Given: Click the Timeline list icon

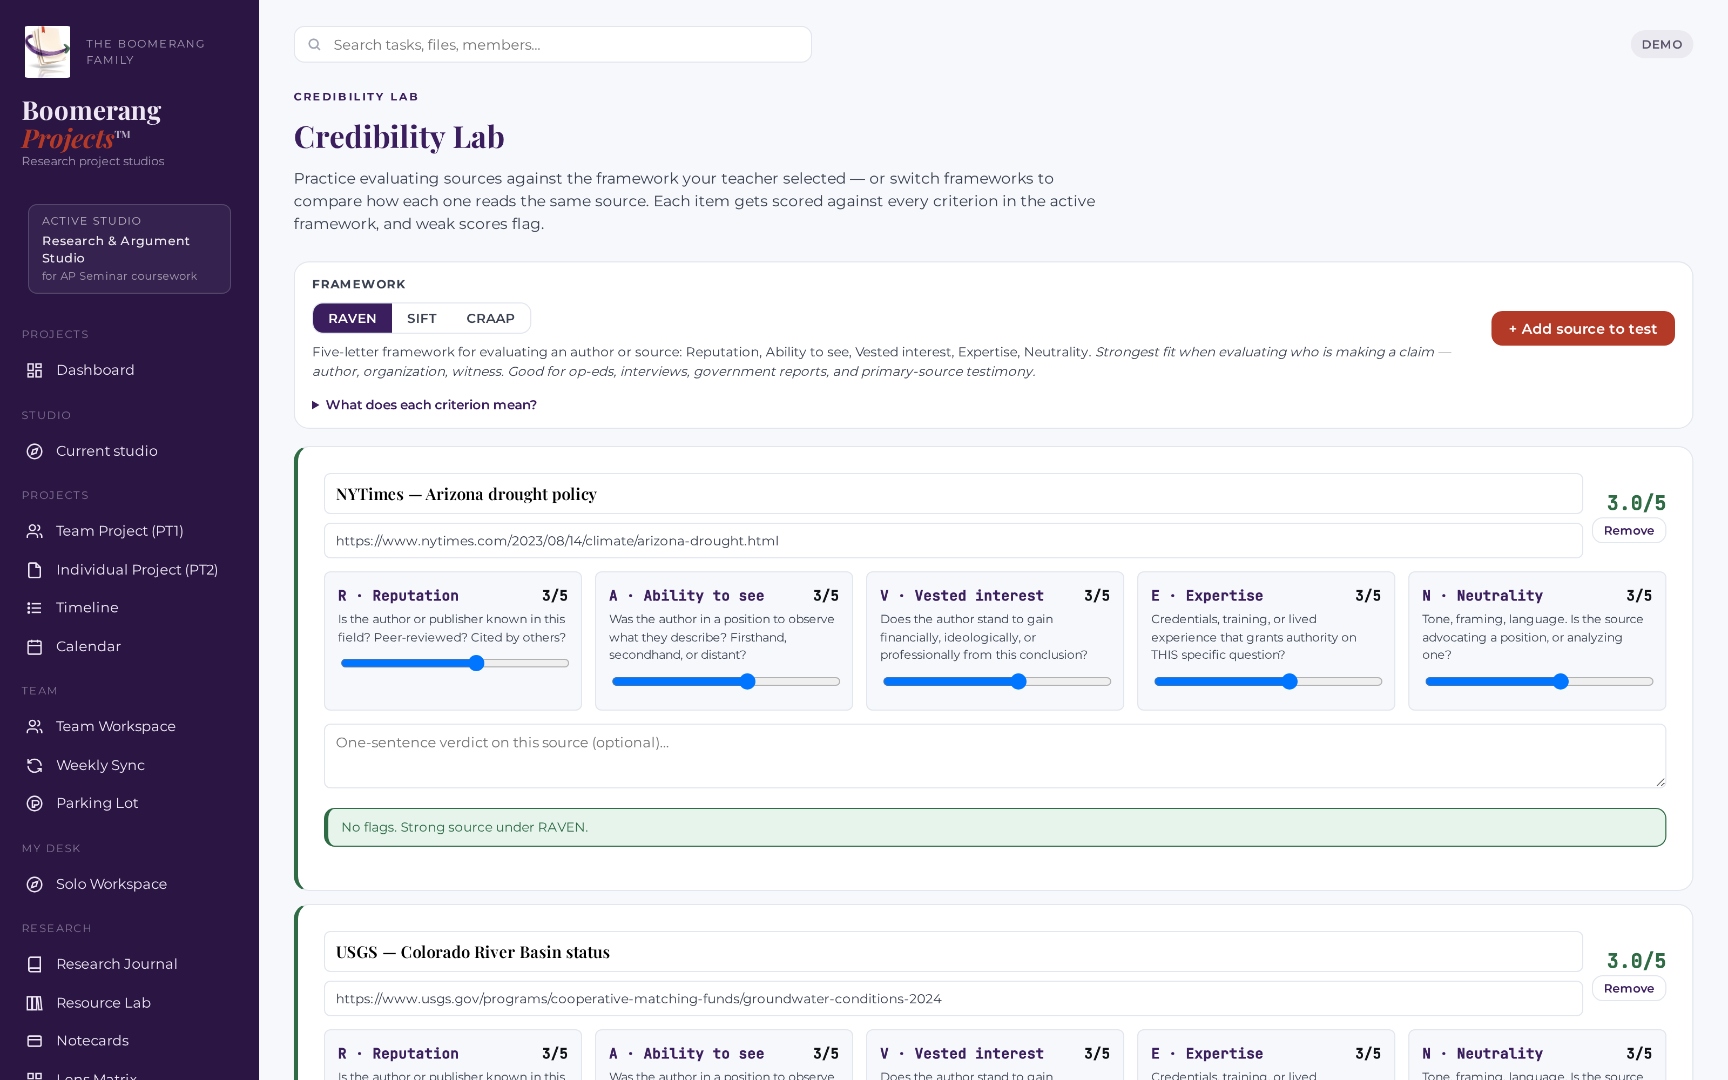Looking at the screenshot, I should [x=34, y=608].
